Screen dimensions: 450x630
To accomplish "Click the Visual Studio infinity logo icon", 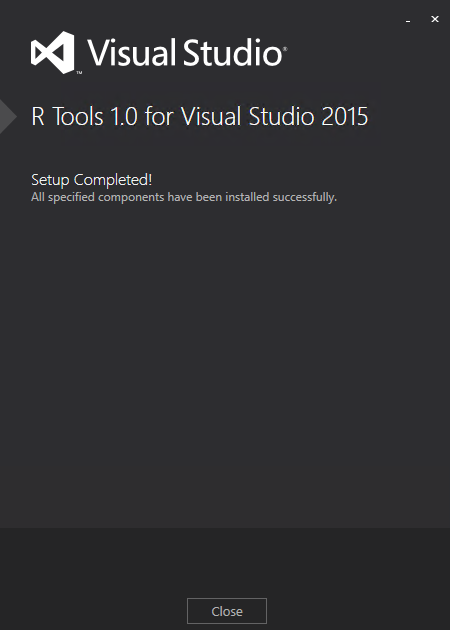I will tap(53, 52).
